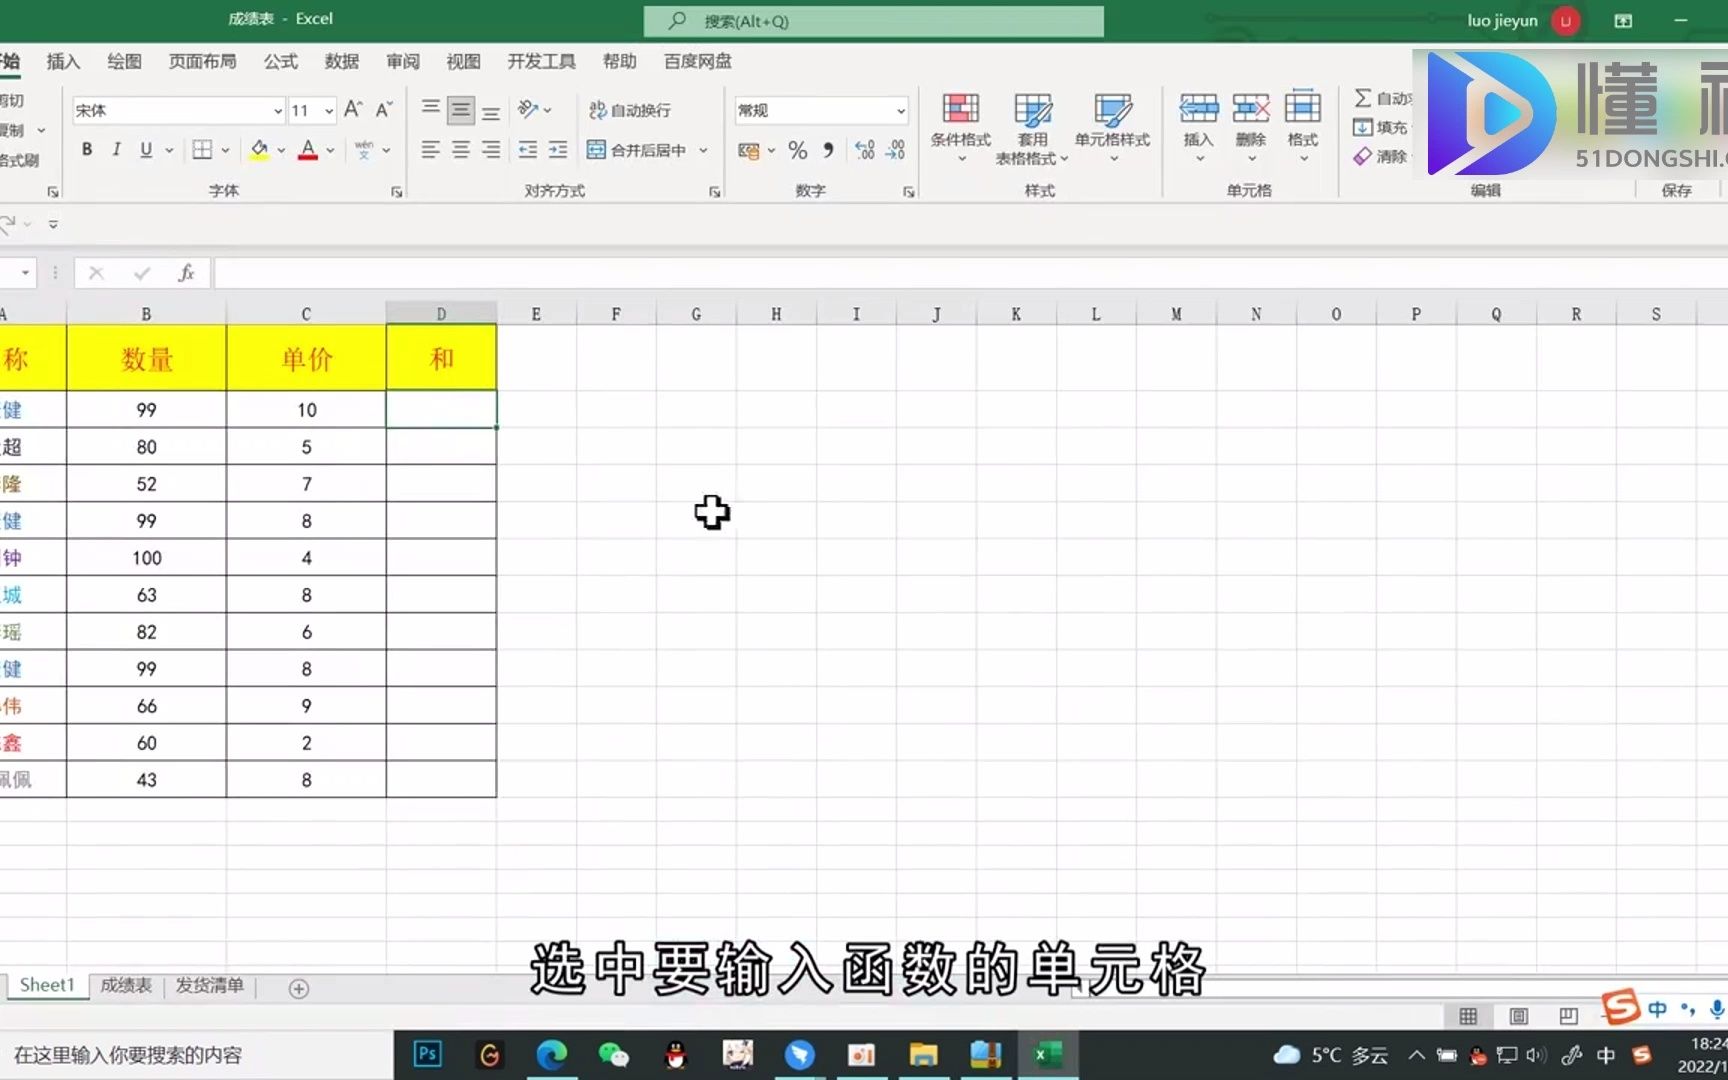
Task: Click the insert function fx button
Action: coord(186,273)
